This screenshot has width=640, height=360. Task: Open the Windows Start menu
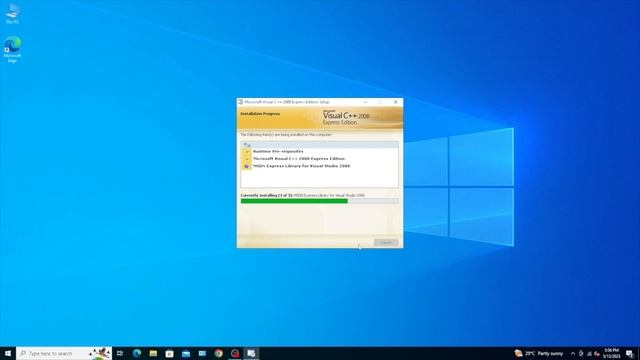[8, 353]
